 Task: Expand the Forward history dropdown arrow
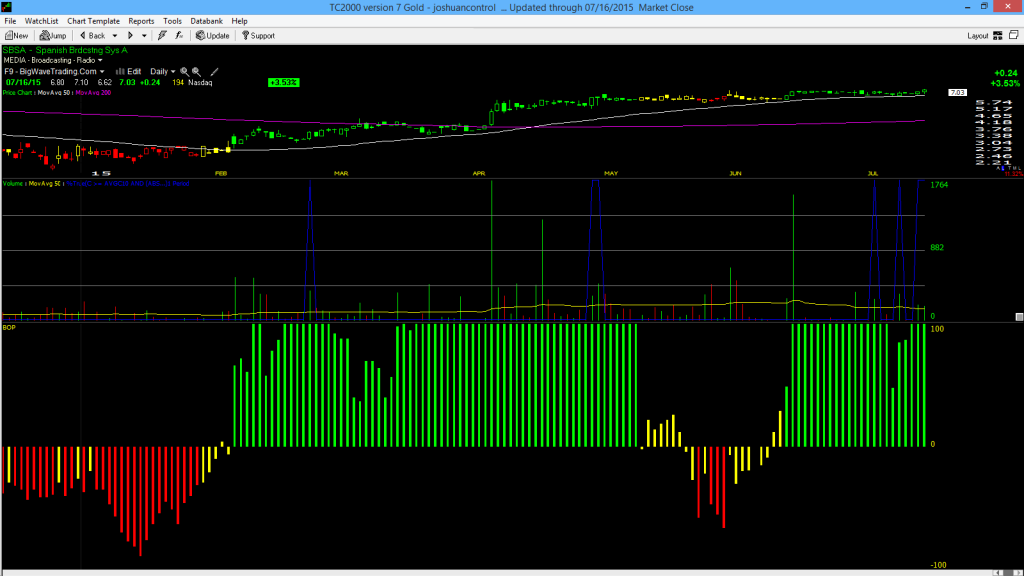[x=144, y=36]
